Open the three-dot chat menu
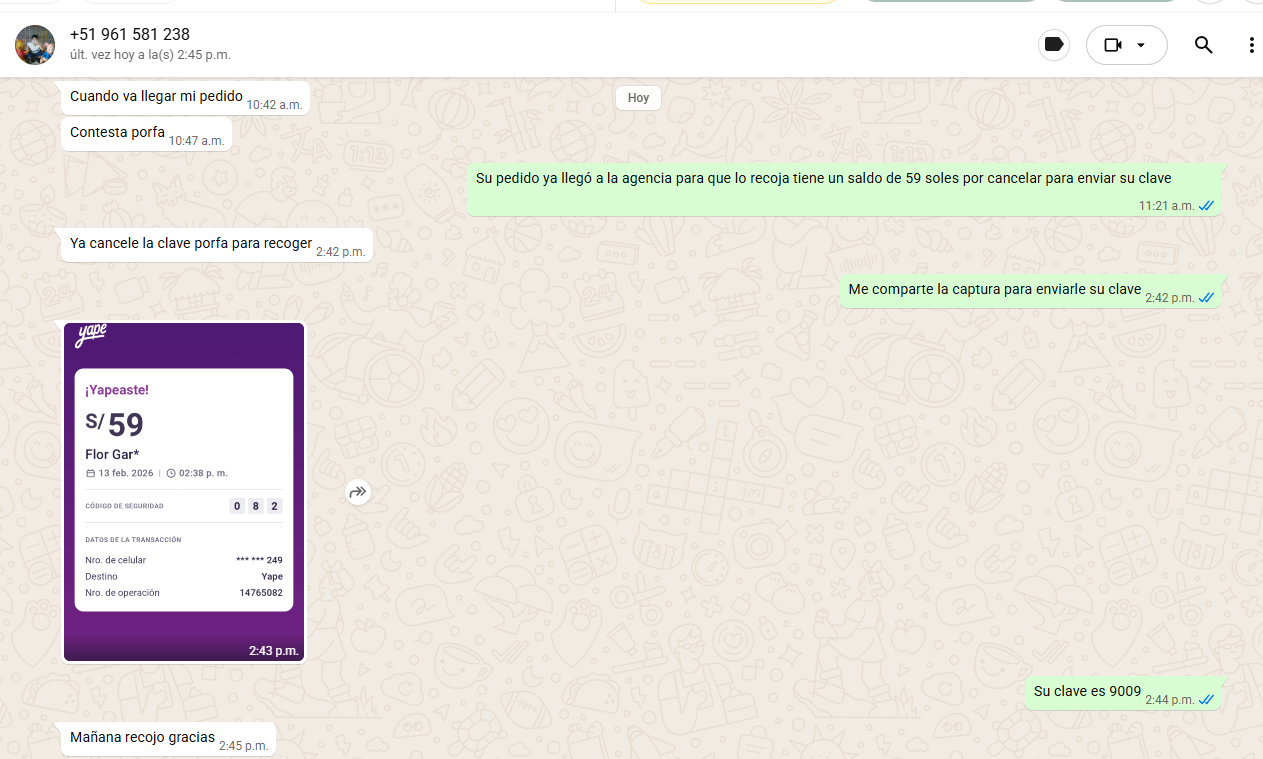The image size is (1263, 759). [1251, 45]
